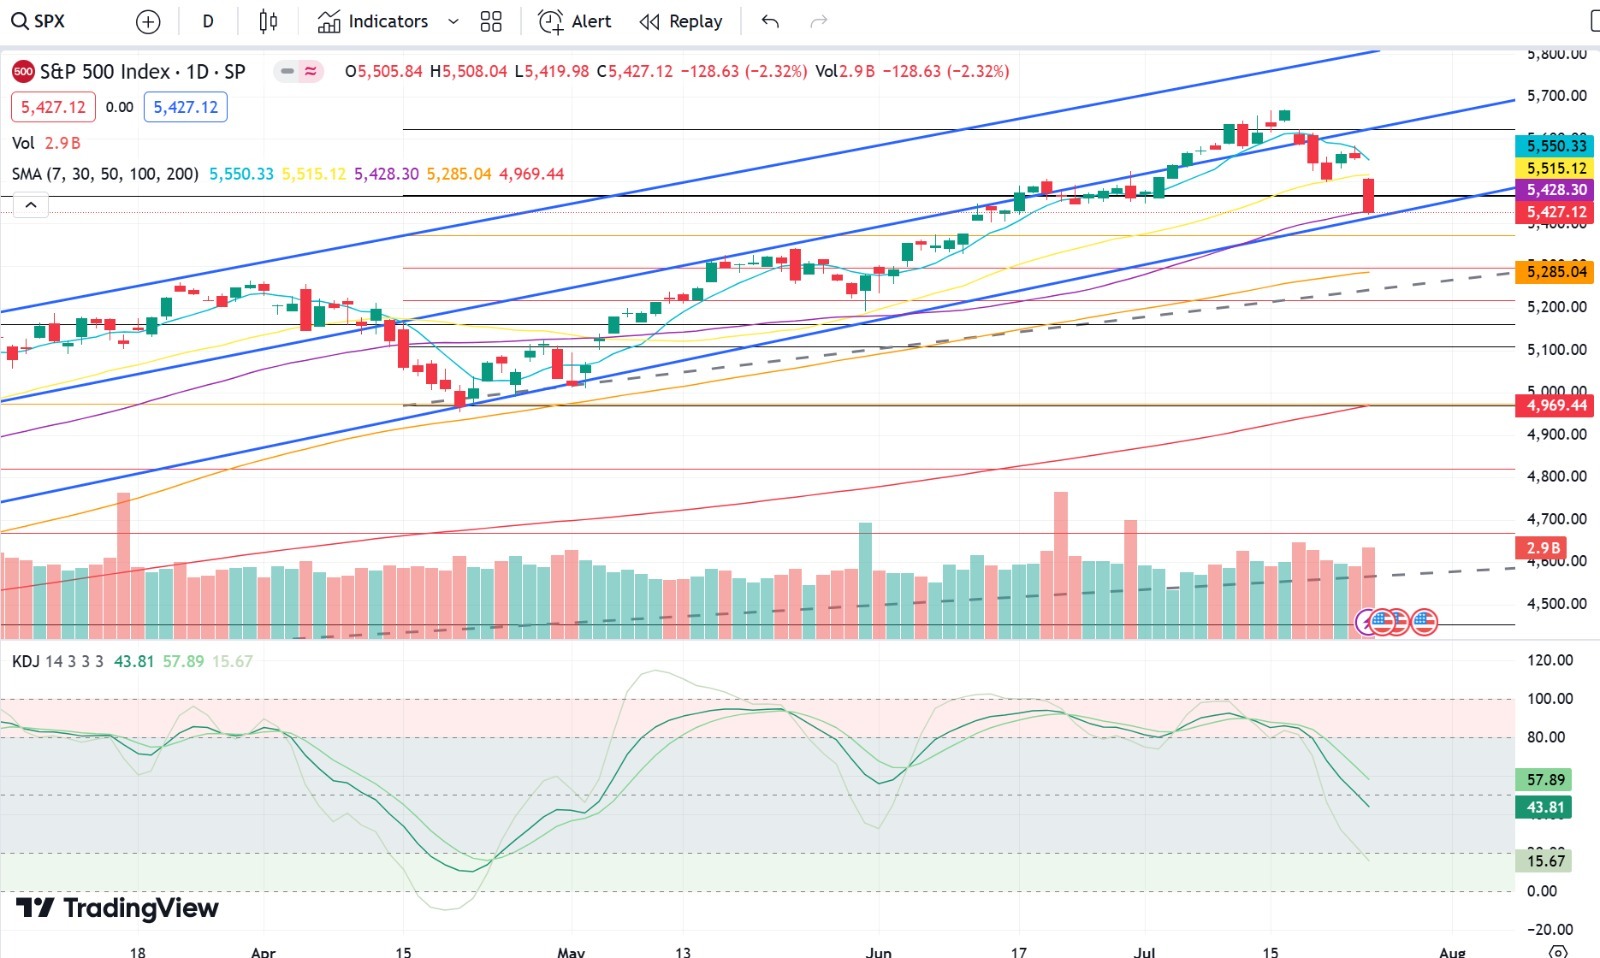The width and height of the screenshot is (1600, 958).
Task: Click the SMA 4,969.44 red legend value
Action: [532, 174]
